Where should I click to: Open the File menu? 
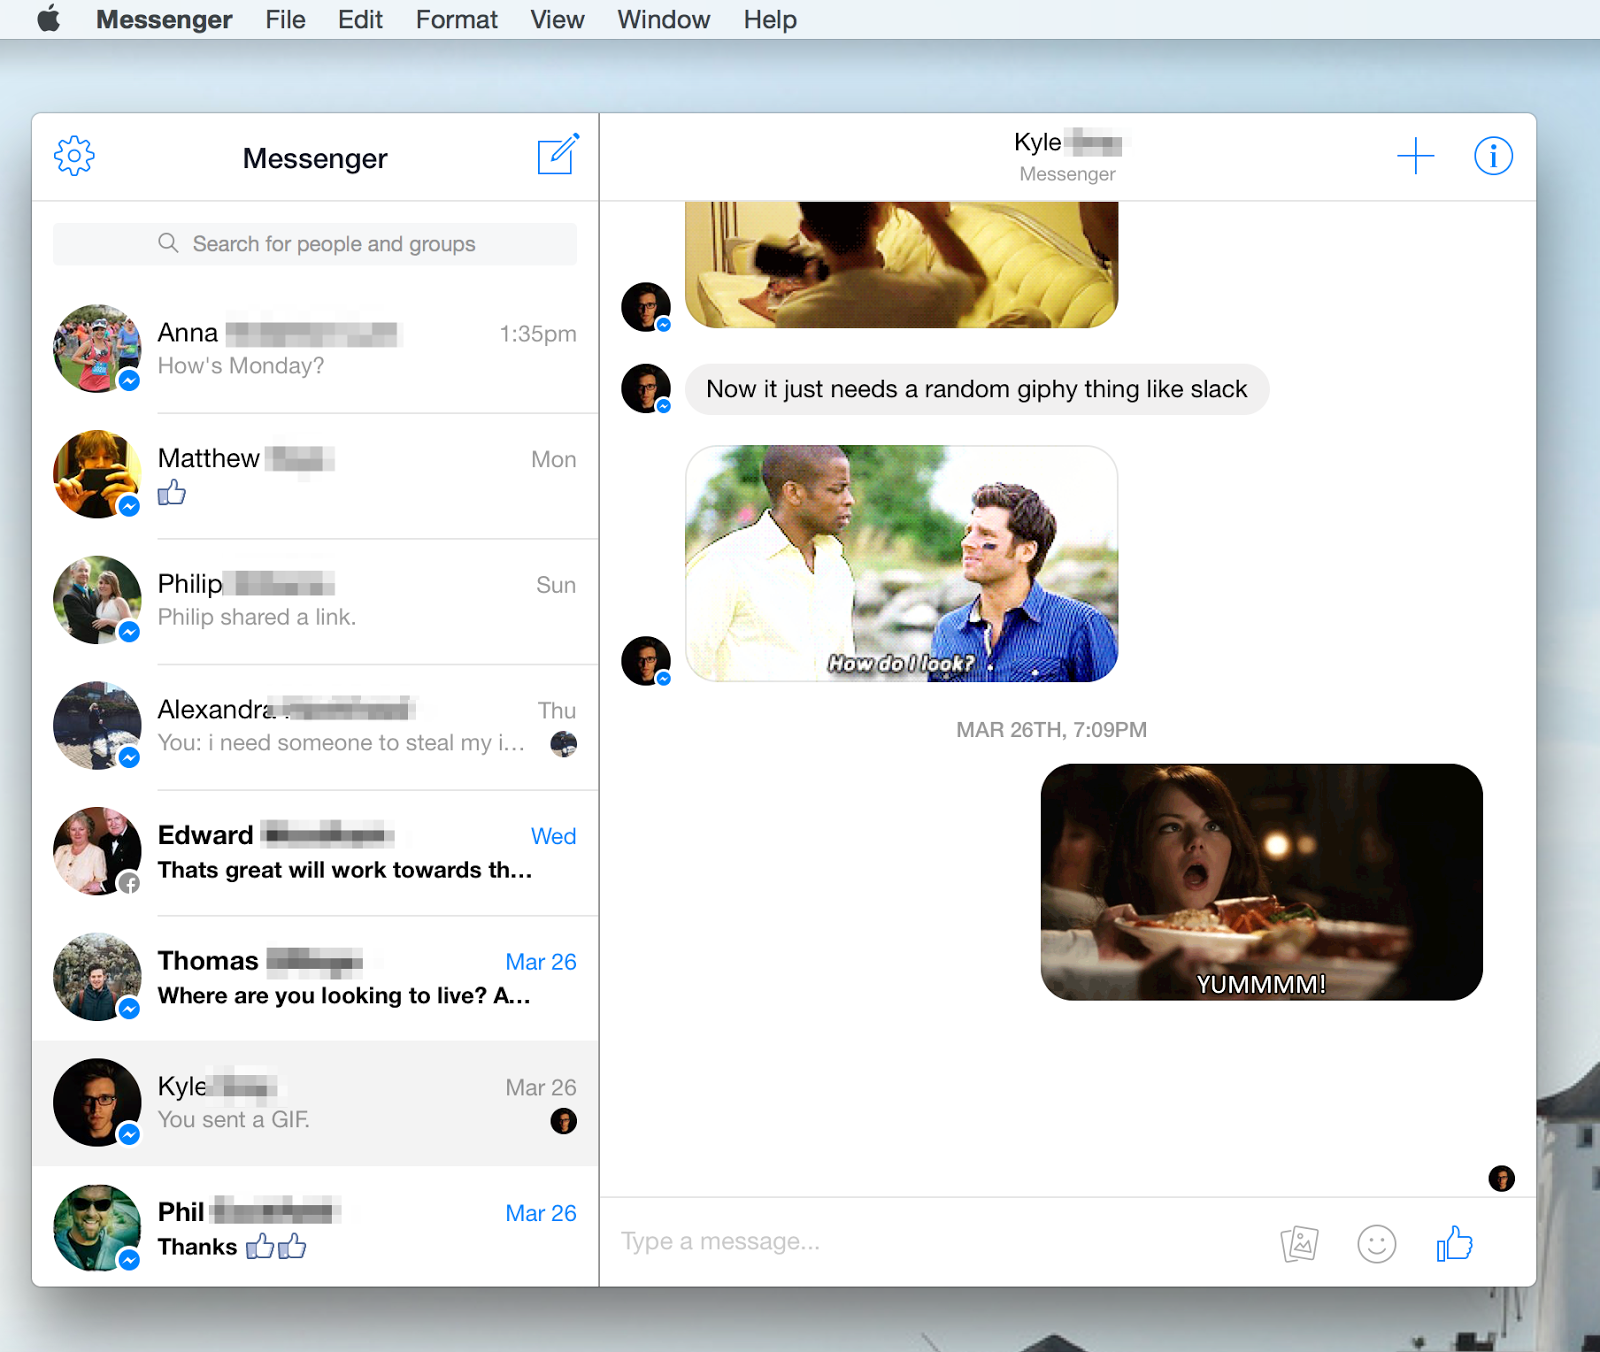286,19
